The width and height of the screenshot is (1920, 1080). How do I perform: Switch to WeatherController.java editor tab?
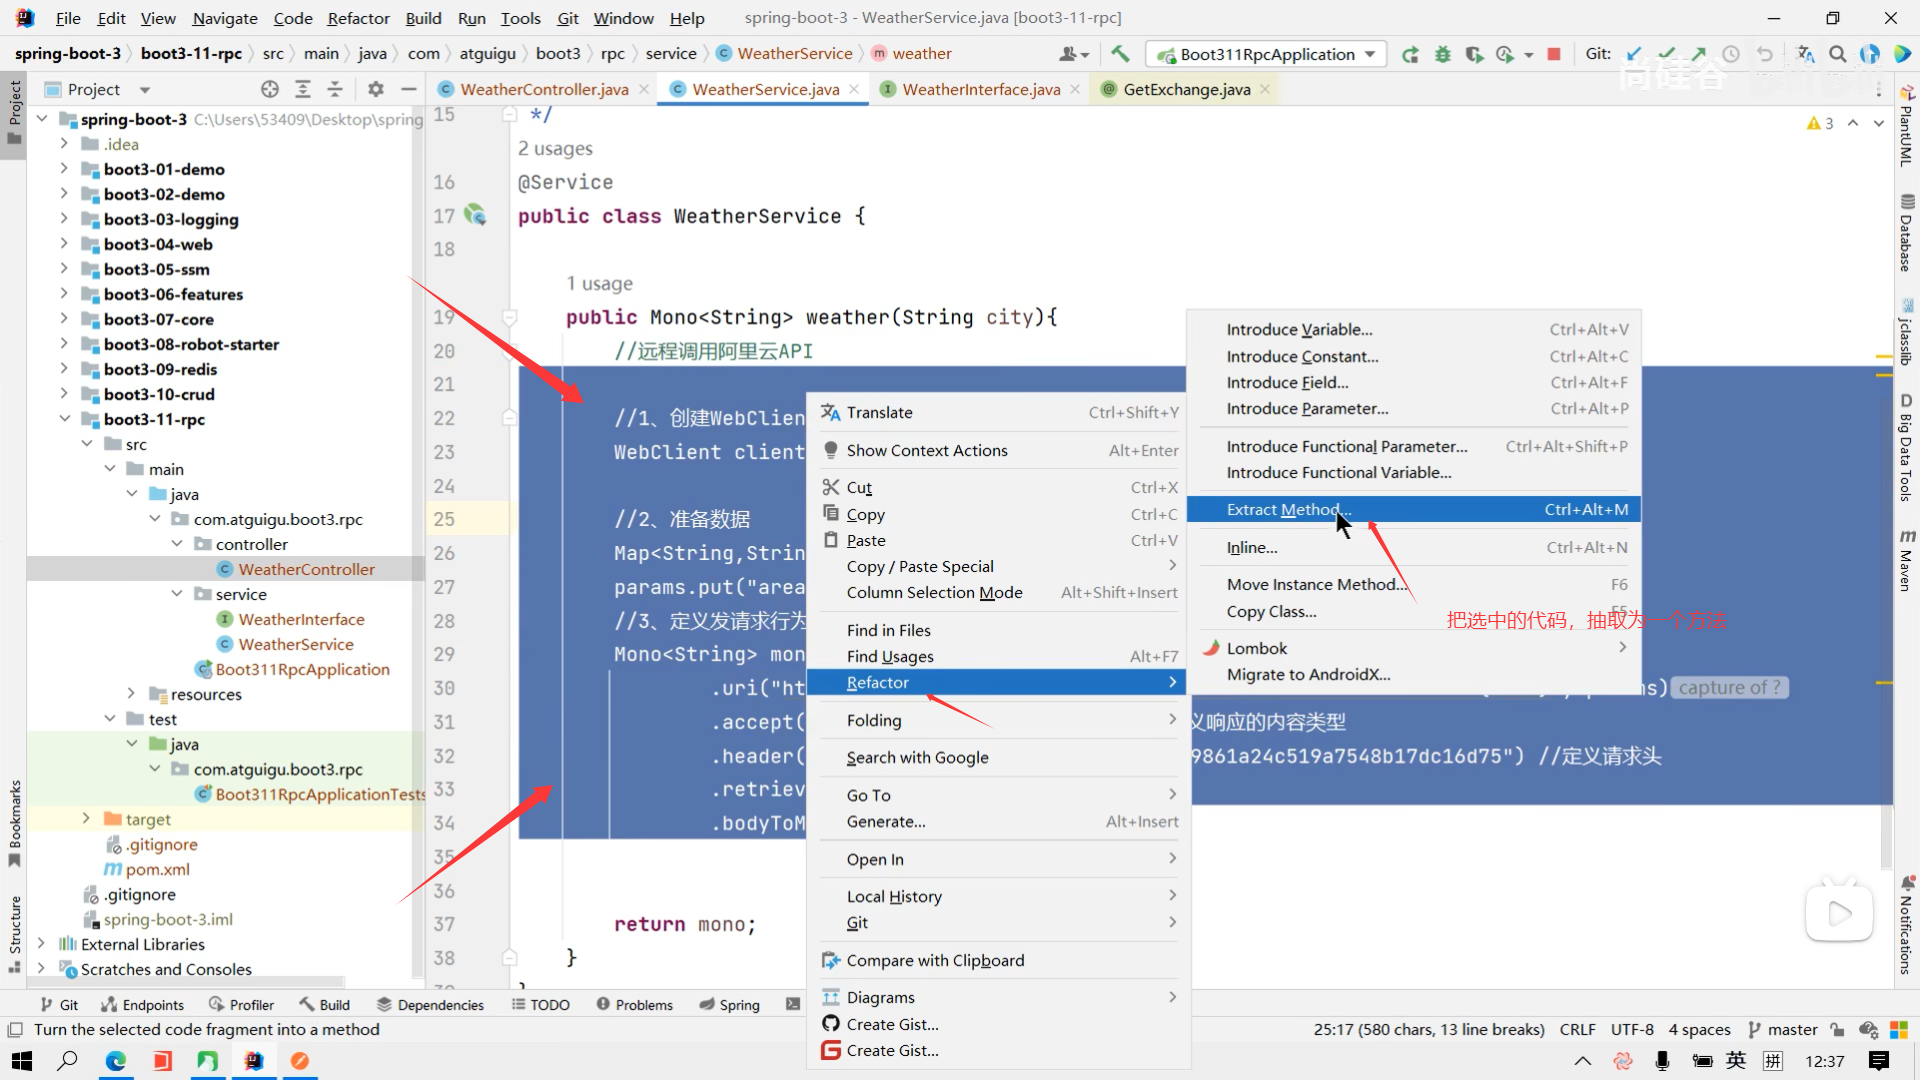544,89
